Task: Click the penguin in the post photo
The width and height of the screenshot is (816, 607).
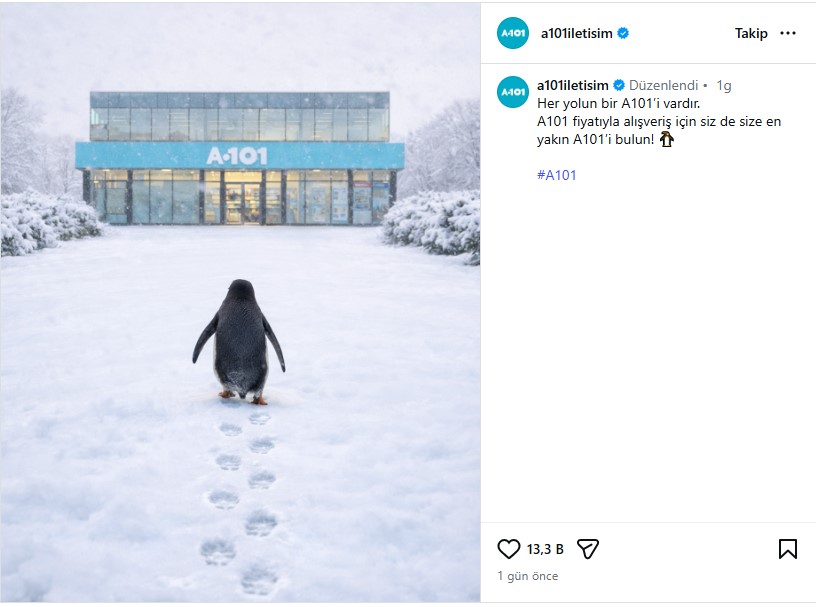Action: coord(240,340)
